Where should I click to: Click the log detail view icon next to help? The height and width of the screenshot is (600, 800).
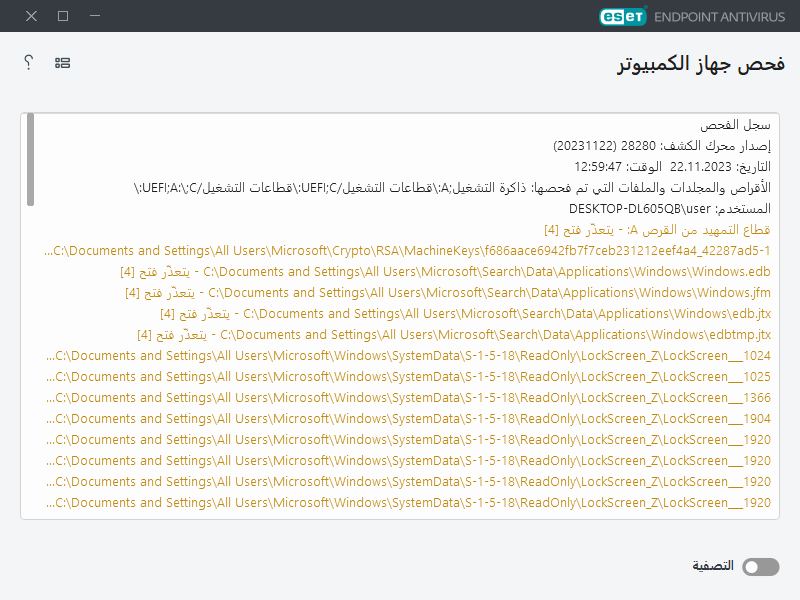61,62
